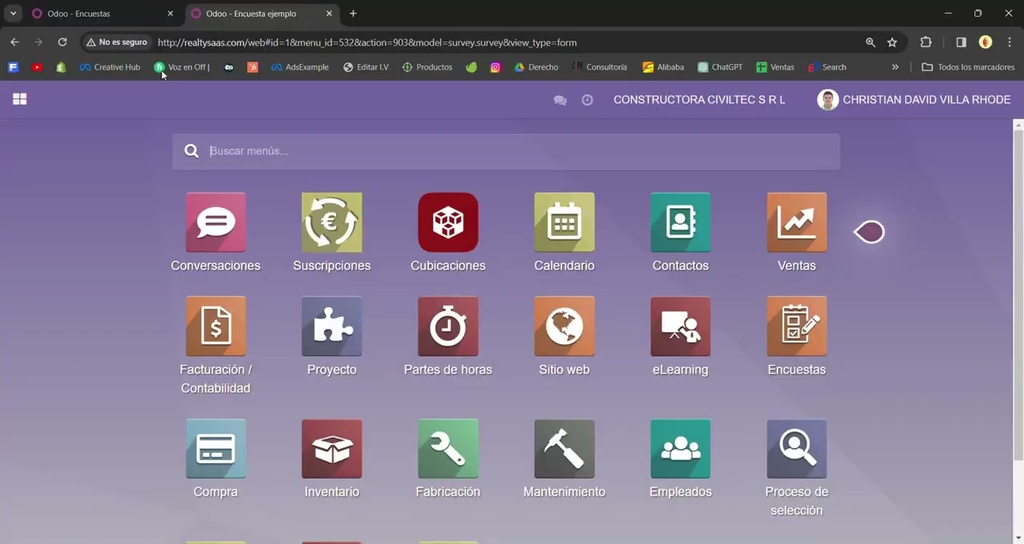This screenshot has height=544, width=1024.
Task: Open the Chrome profile avatar
Action: pos(985,42)
